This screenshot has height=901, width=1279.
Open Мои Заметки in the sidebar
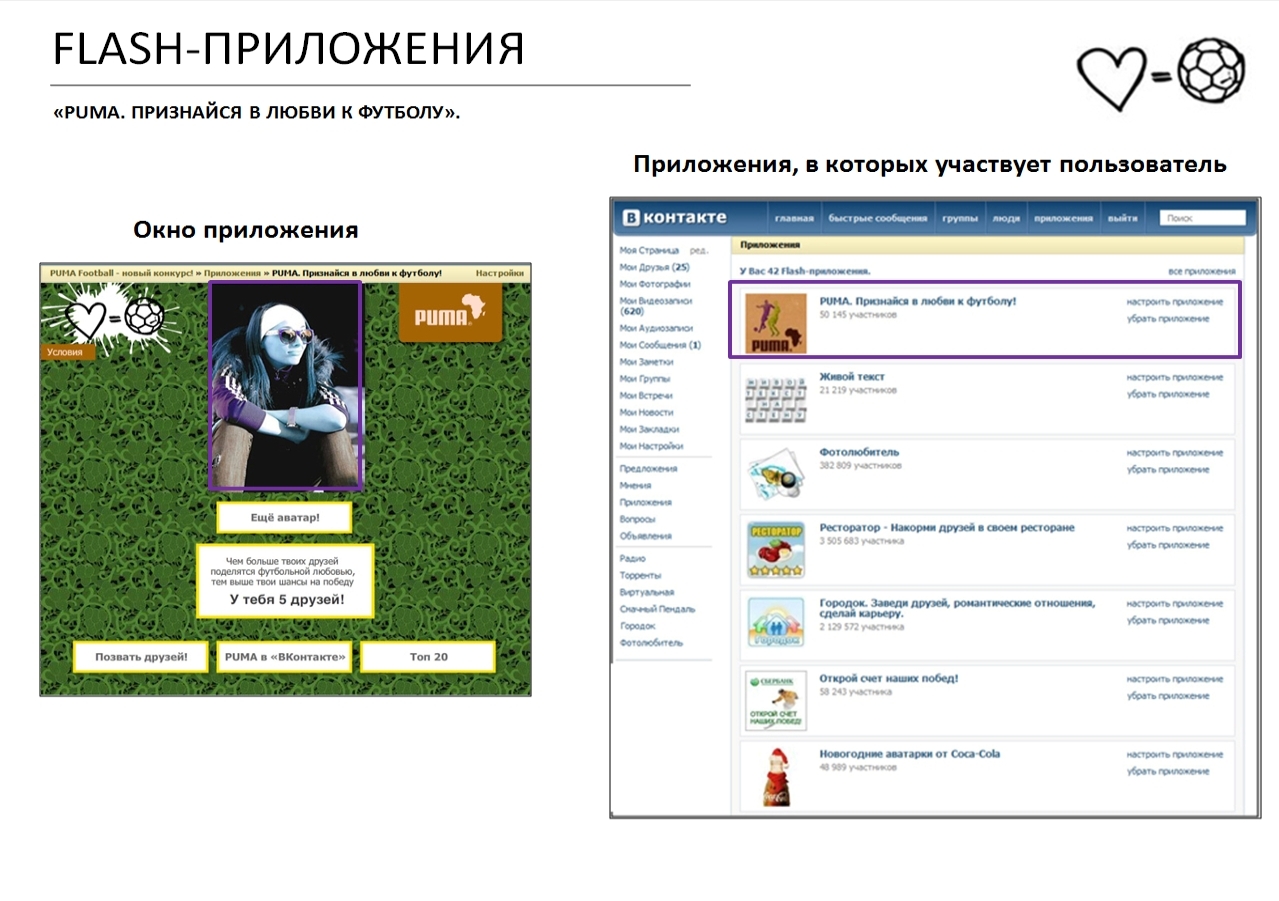(x=646, y=362)
